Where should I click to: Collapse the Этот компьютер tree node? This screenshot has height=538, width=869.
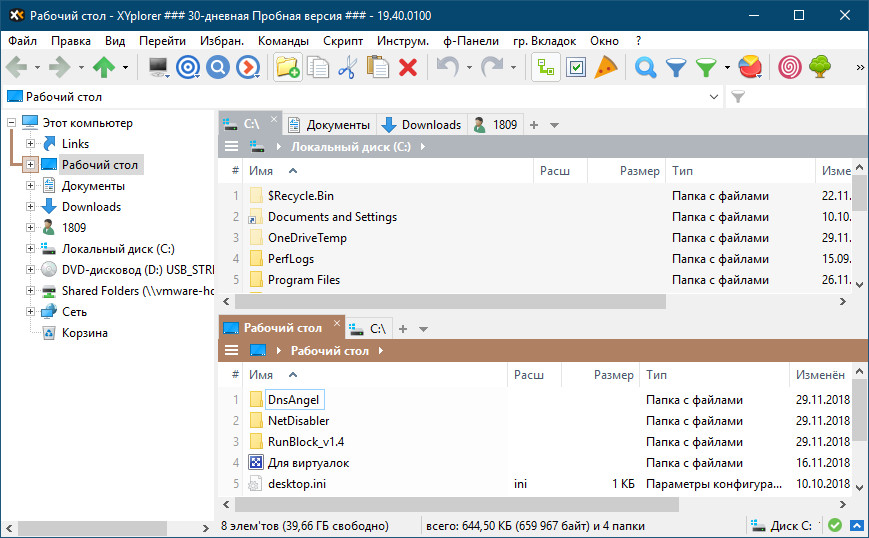pyautogui.click(x=11, y=122)
